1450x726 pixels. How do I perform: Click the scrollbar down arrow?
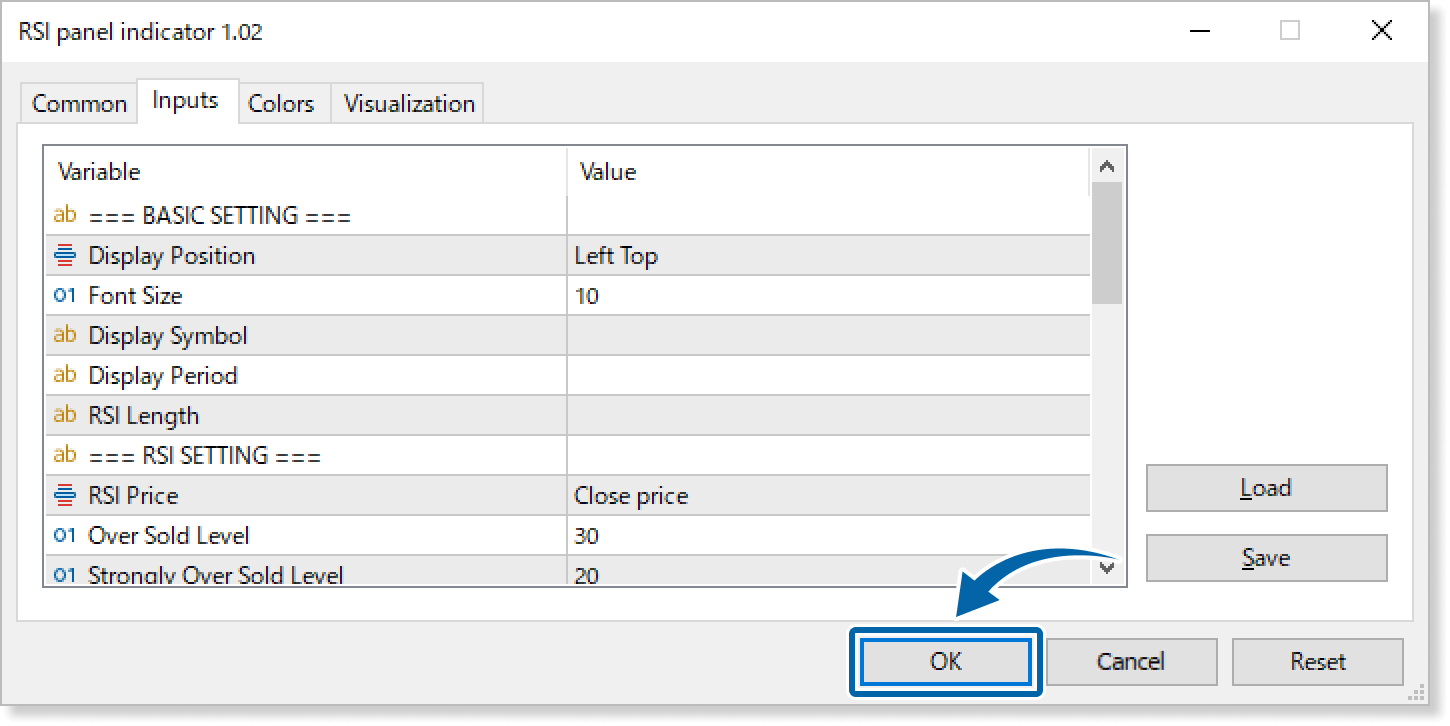pos(1106,568)
